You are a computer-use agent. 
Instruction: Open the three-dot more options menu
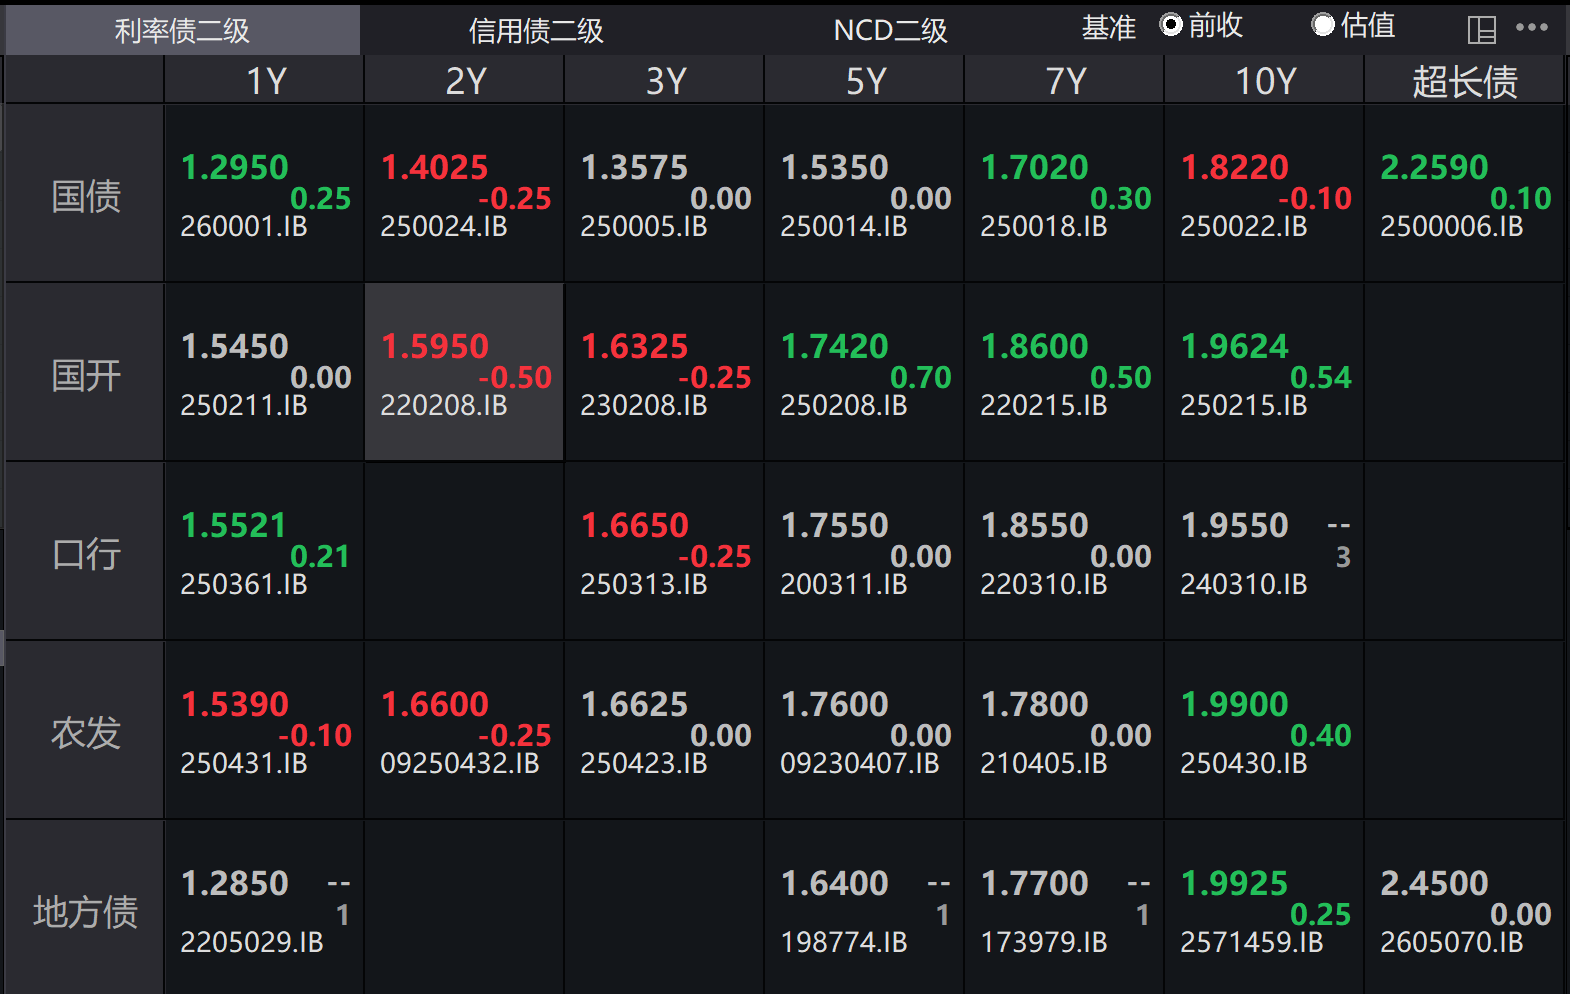click(1532, 28)
